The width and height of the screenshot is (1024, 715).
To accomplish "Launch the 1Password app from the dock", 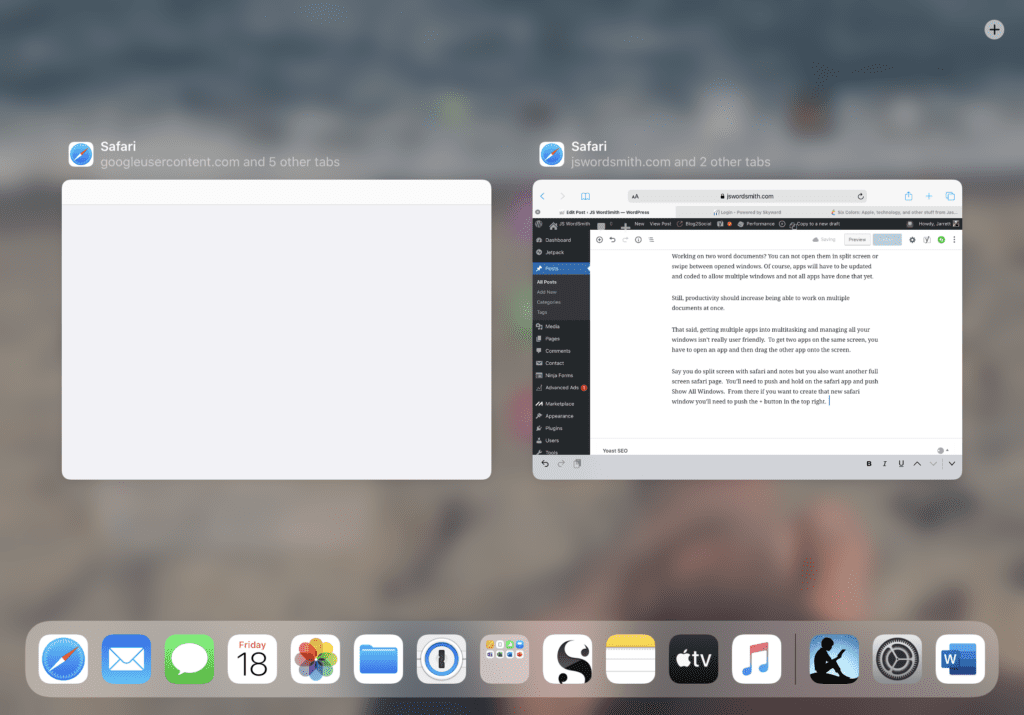I will click(441, 658).
